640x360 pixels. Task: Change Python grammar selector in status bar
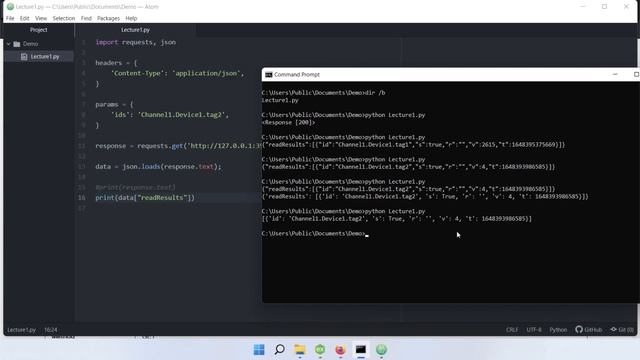[558, 330]
